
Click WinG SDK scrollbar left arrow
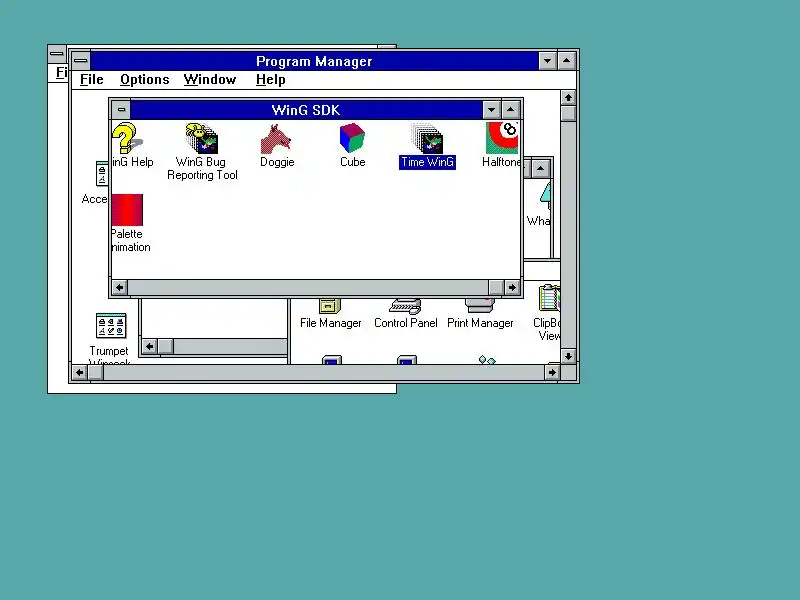point(119,287)
